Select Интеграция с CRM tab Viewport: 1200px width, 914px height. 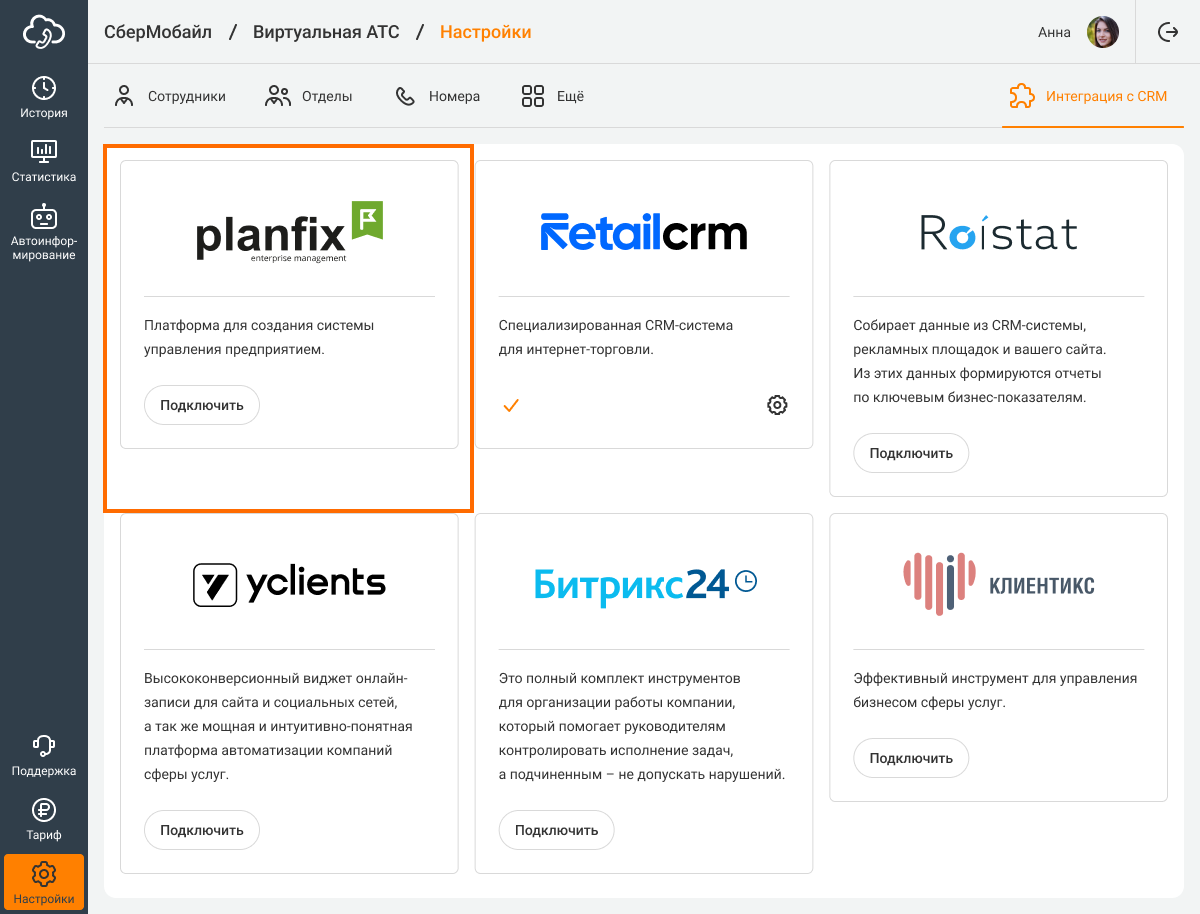click(x=1088, y=97)
